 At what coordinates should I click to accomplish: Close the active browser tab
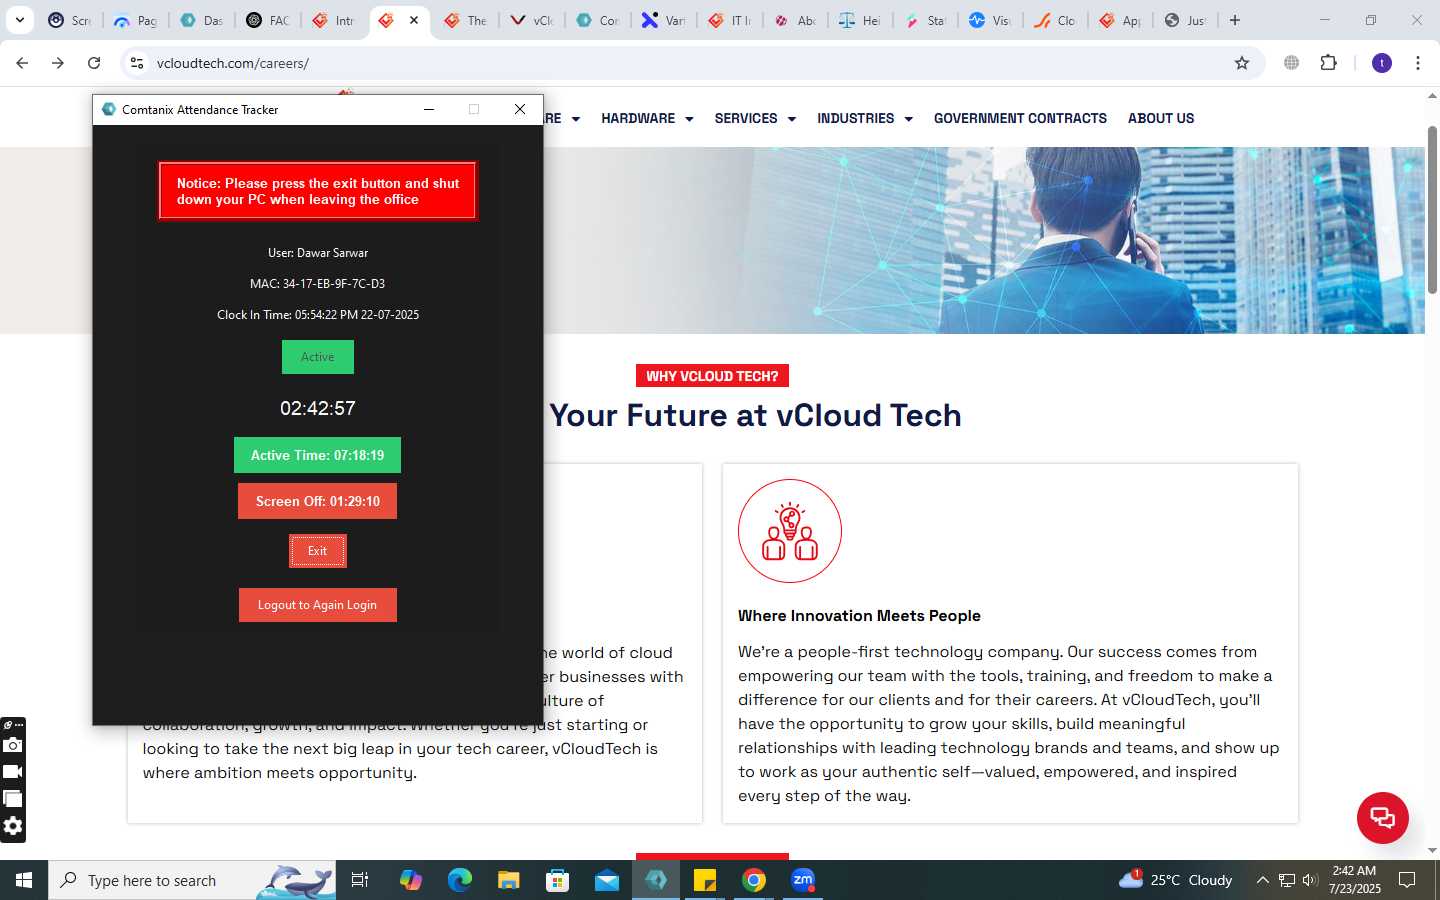pyautogui.click(x=414, y=20)
